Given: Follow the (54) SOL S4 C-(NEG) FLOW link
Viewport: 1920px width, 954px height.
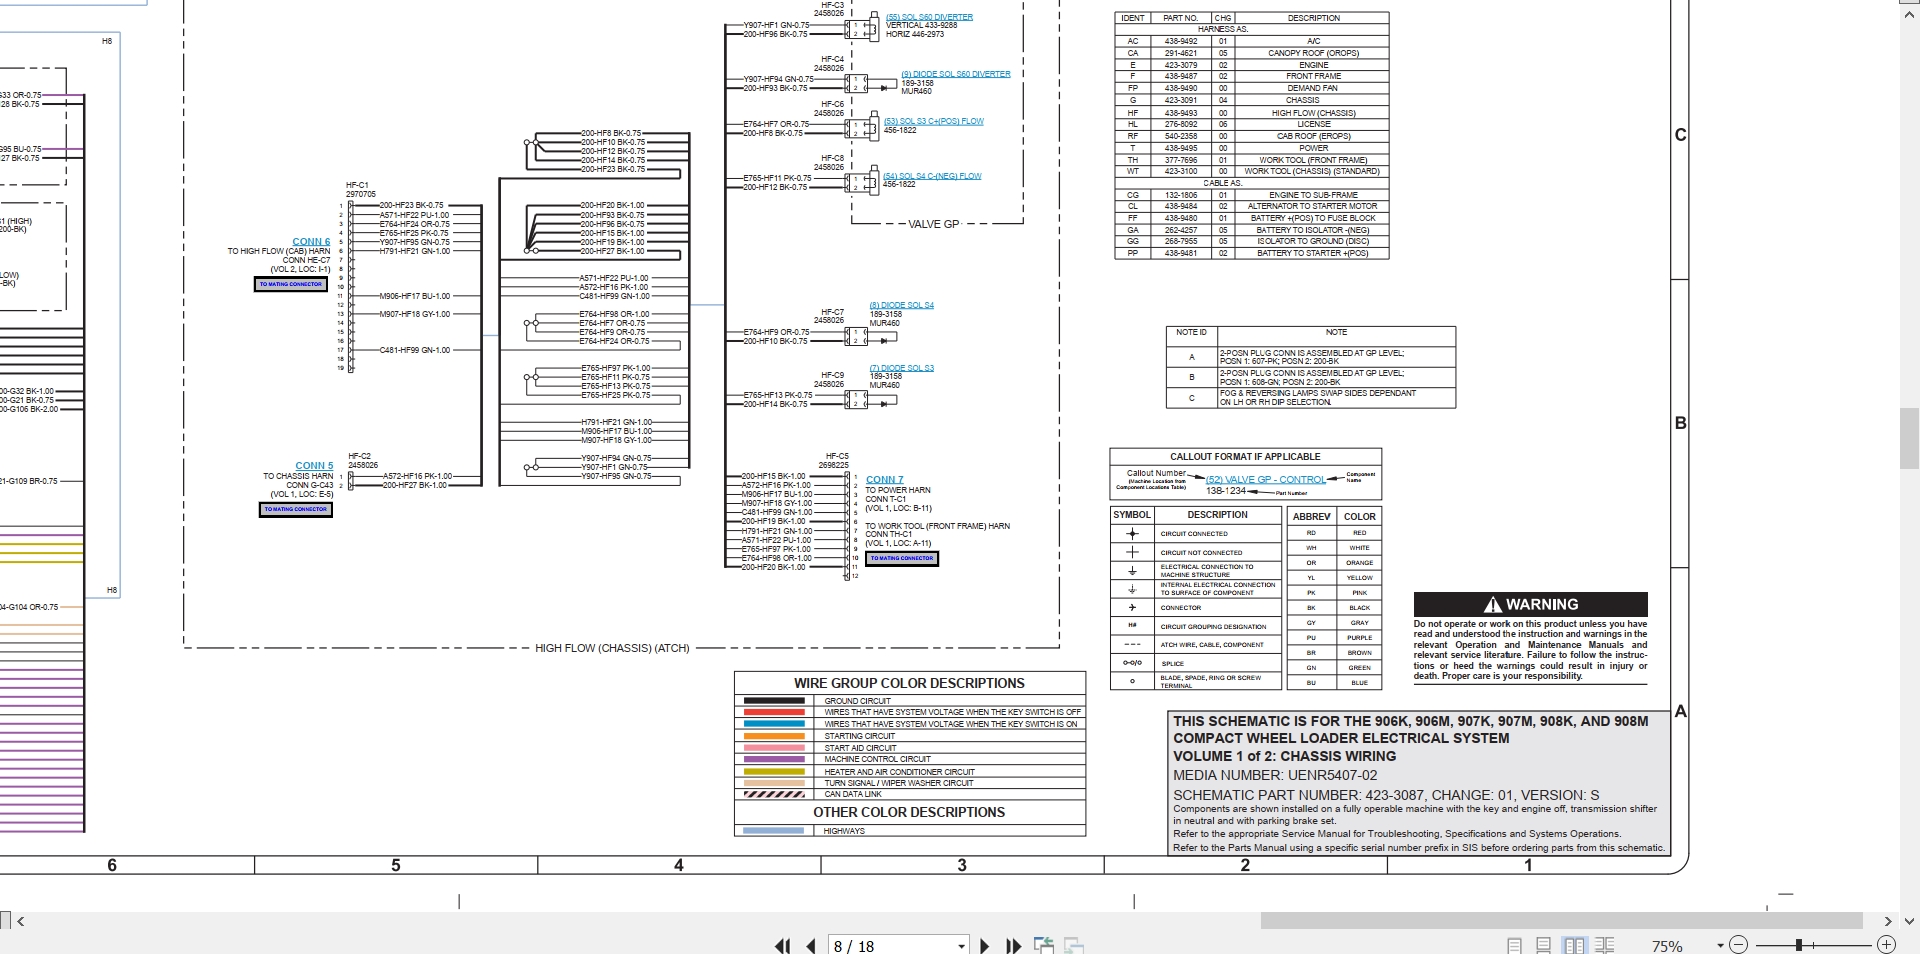Looking at the screenshot, I should pyautogui.click(x=932, y=176).
